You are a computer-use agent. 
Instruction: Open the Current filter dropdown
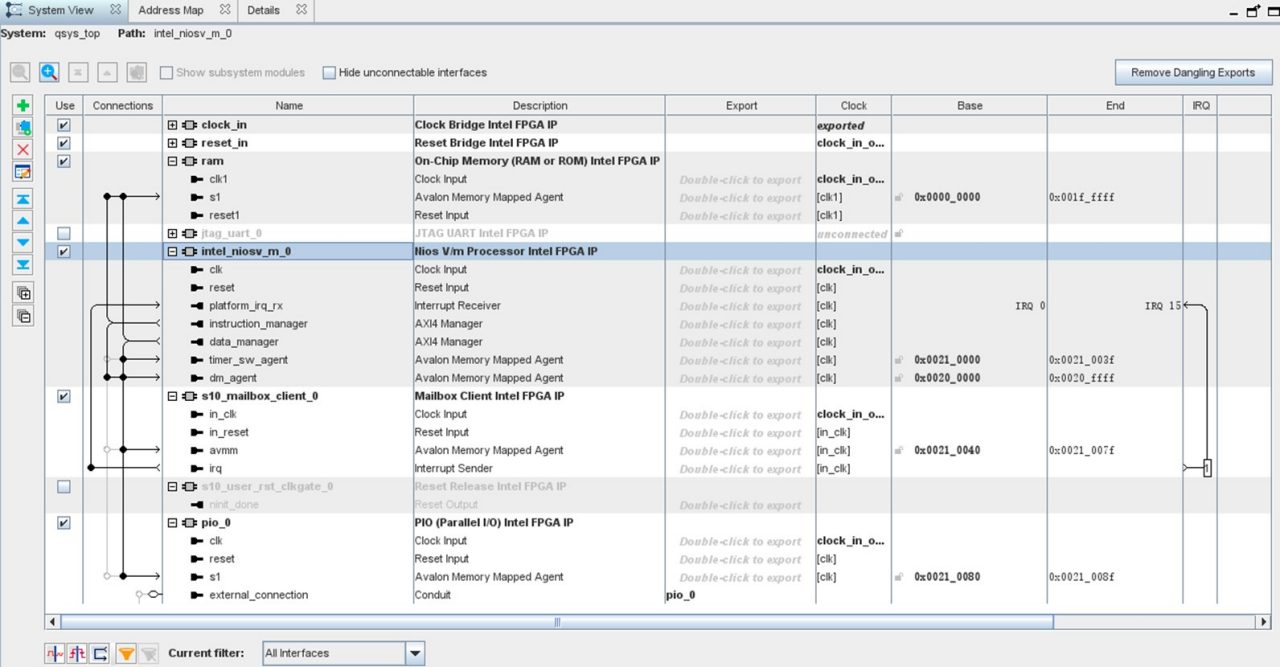coord(415,653)
